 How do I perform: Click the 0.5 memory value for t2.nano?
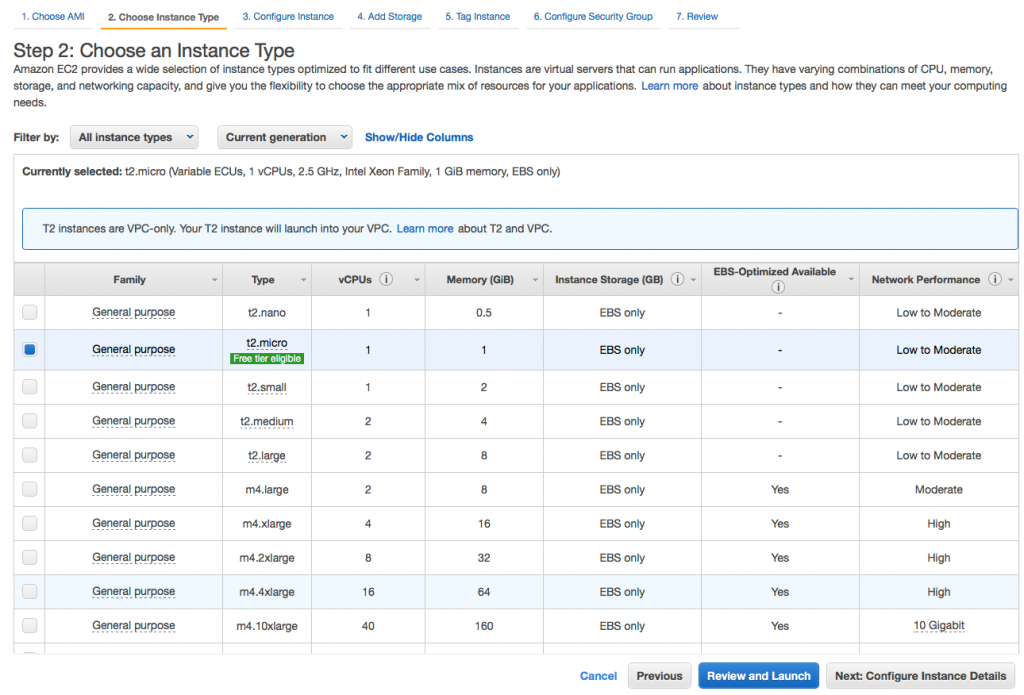click(x=483, y=312)
